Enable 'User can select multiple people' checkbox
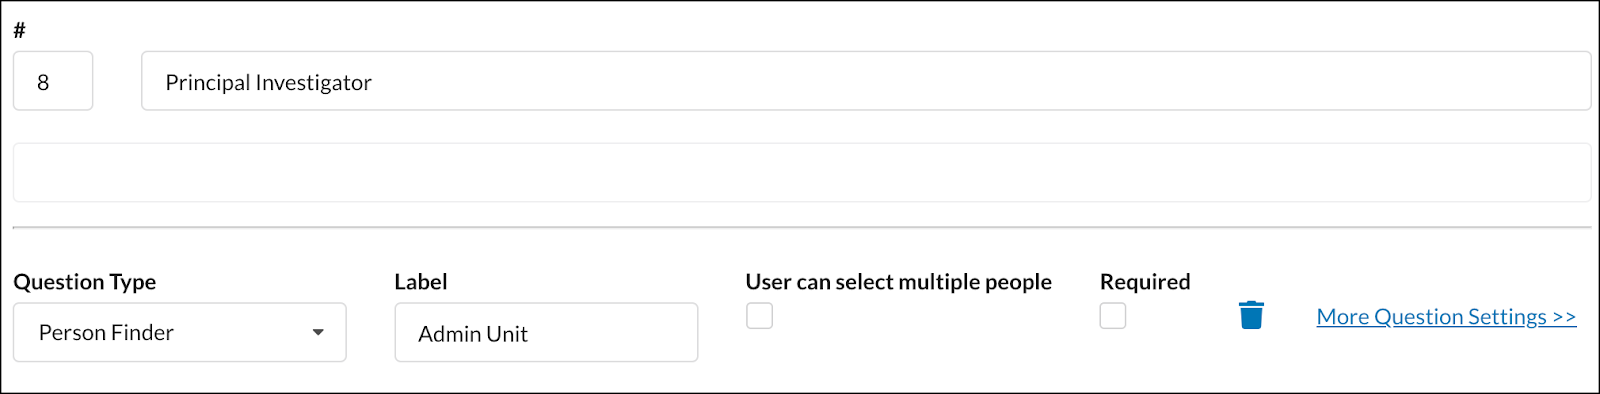The width and height of the screenshot is (1600, 394). tap(759, 316)
